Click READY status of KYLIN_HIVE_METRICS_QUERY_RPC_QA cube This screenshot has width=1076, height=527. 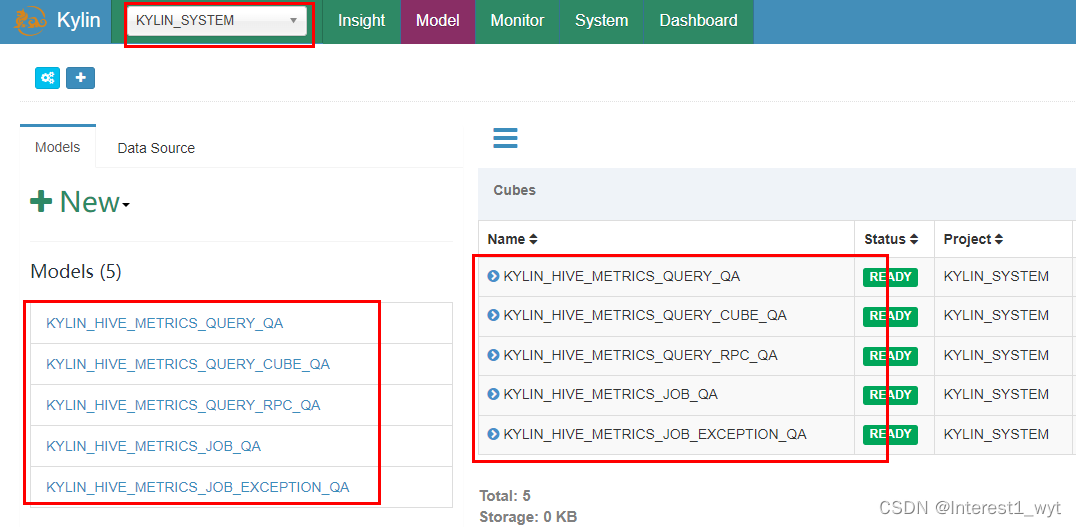click(890, 355)
